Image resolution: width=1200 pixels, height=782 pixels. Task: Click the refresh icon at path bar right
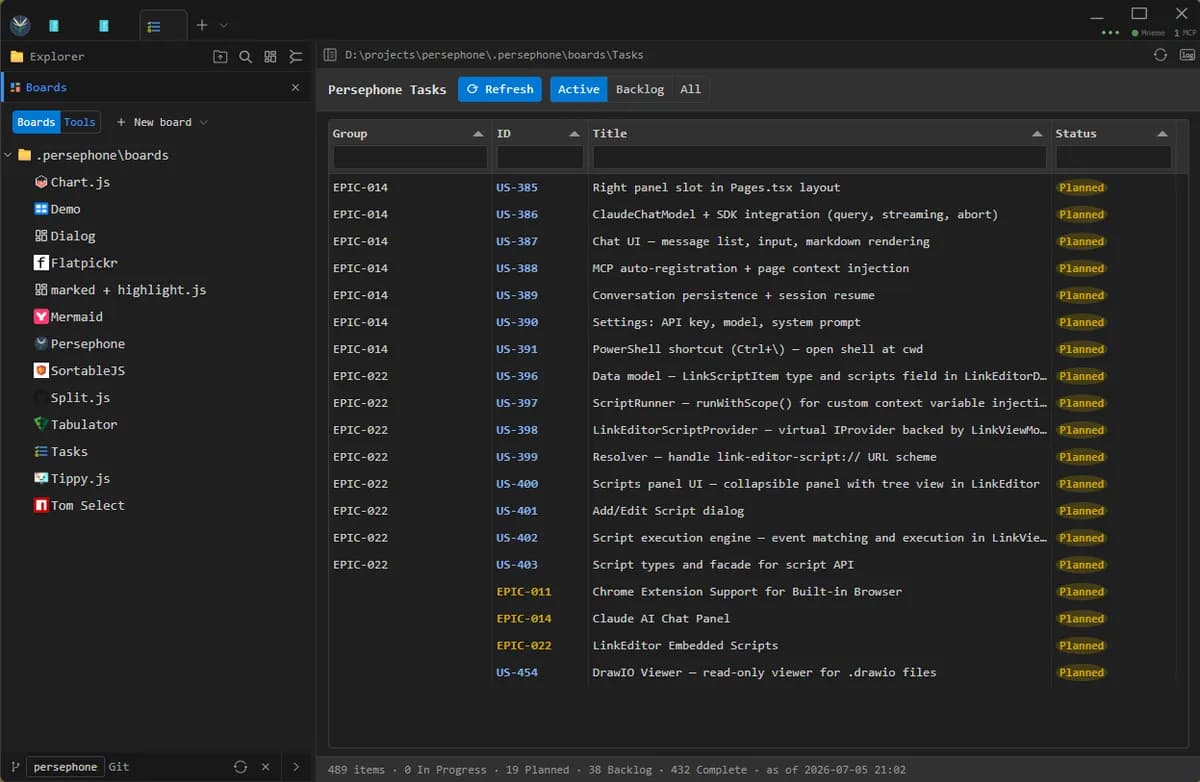click(x=1160, y=55)
